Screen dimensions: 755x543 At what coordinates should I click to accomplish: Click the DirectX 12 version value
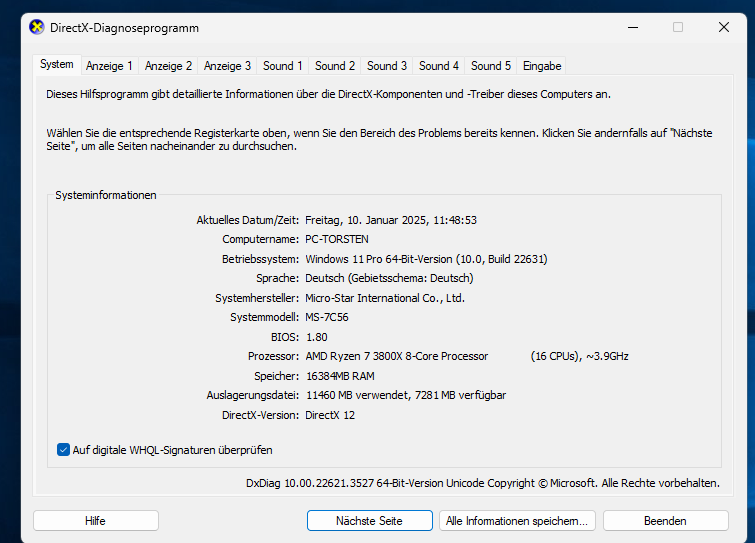(x=330, y=415)
